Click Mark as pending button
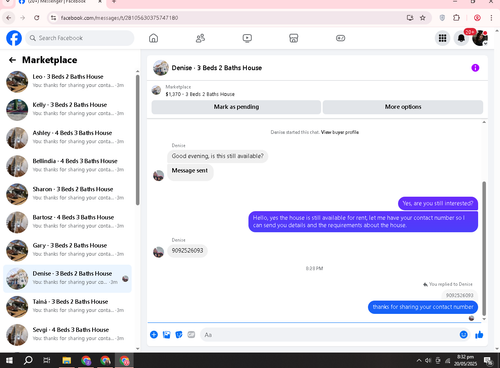 pyautogui.click(x=236, y=107)
